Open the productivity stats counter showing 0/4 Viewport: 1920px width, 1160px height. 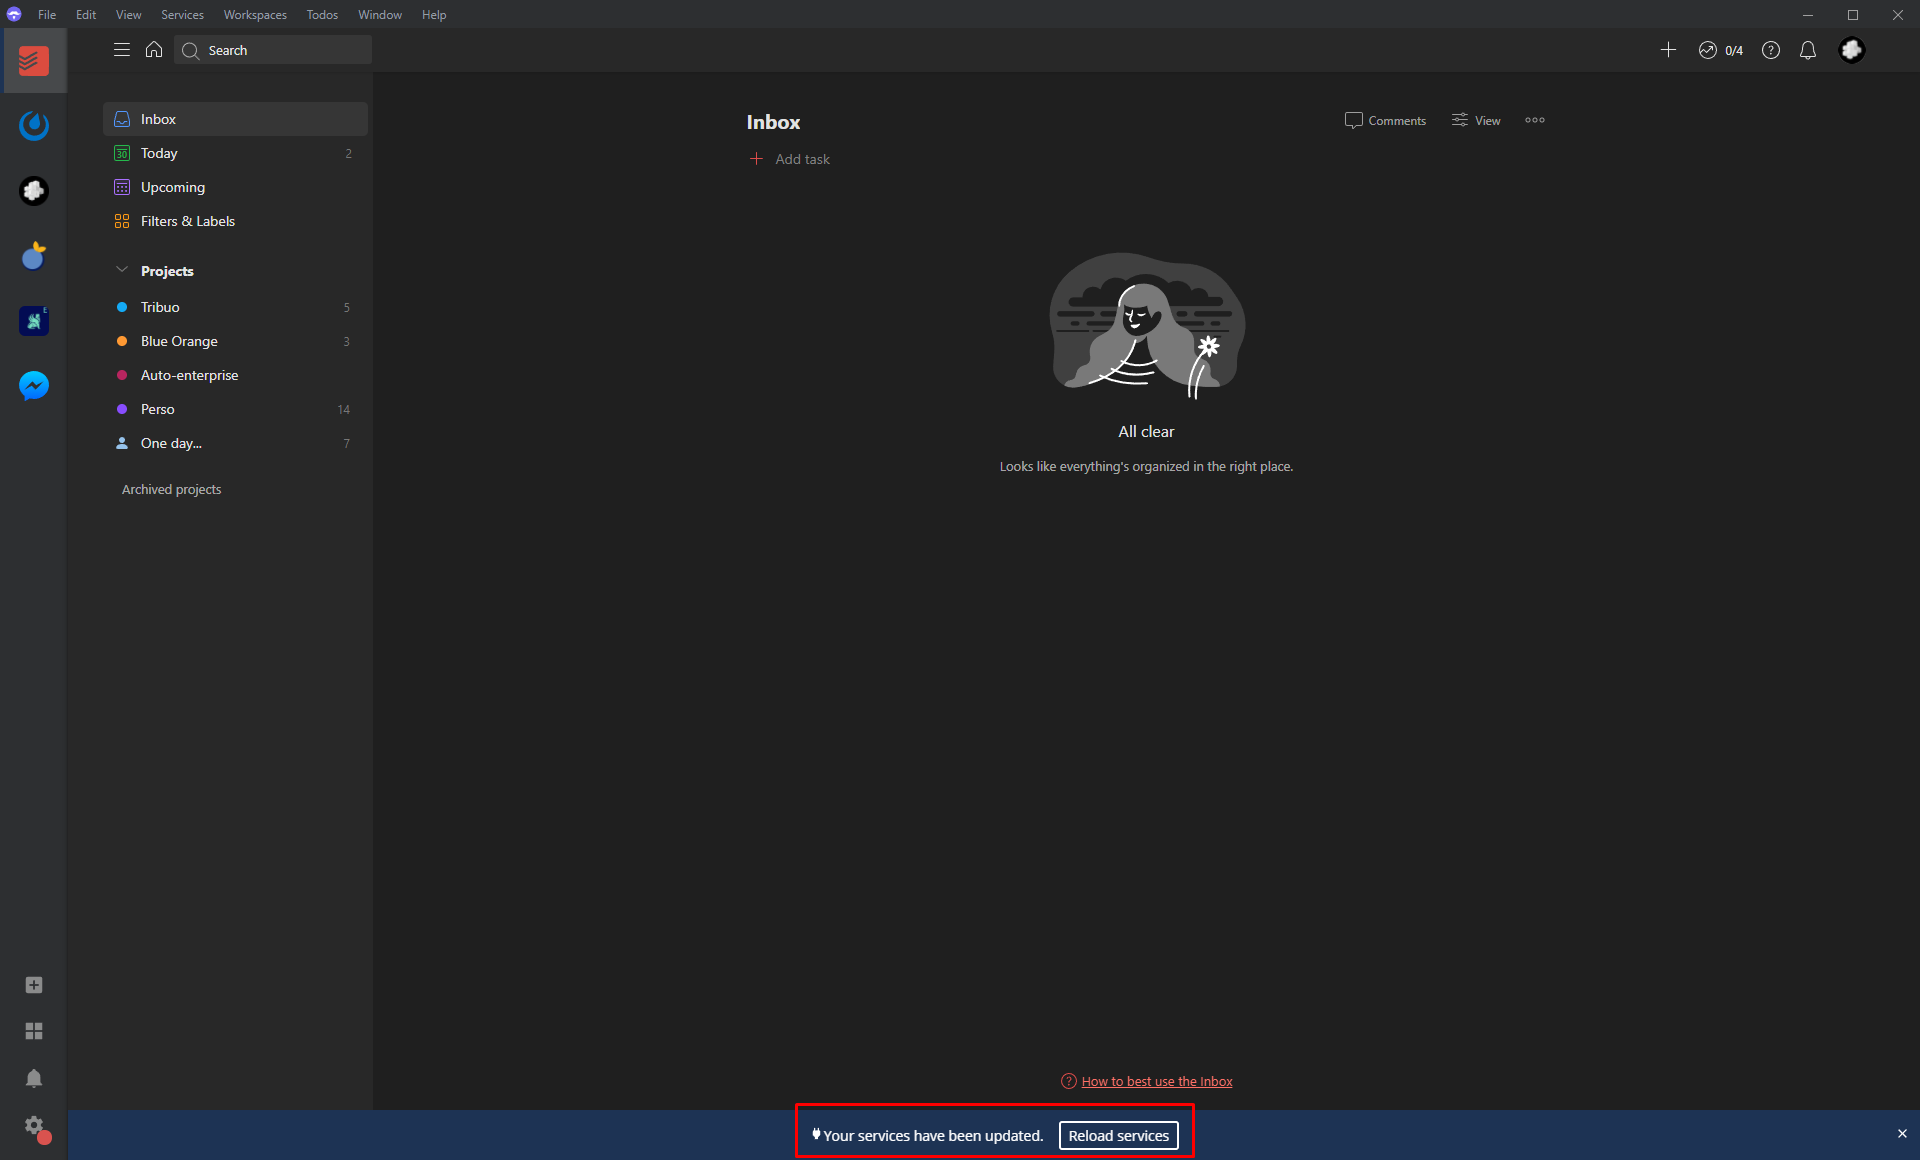(x=1722, y=49)
